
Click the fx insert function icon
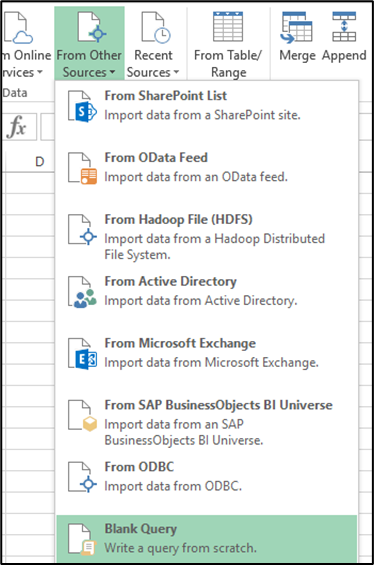pyautogui.click(x=17, y=127)
